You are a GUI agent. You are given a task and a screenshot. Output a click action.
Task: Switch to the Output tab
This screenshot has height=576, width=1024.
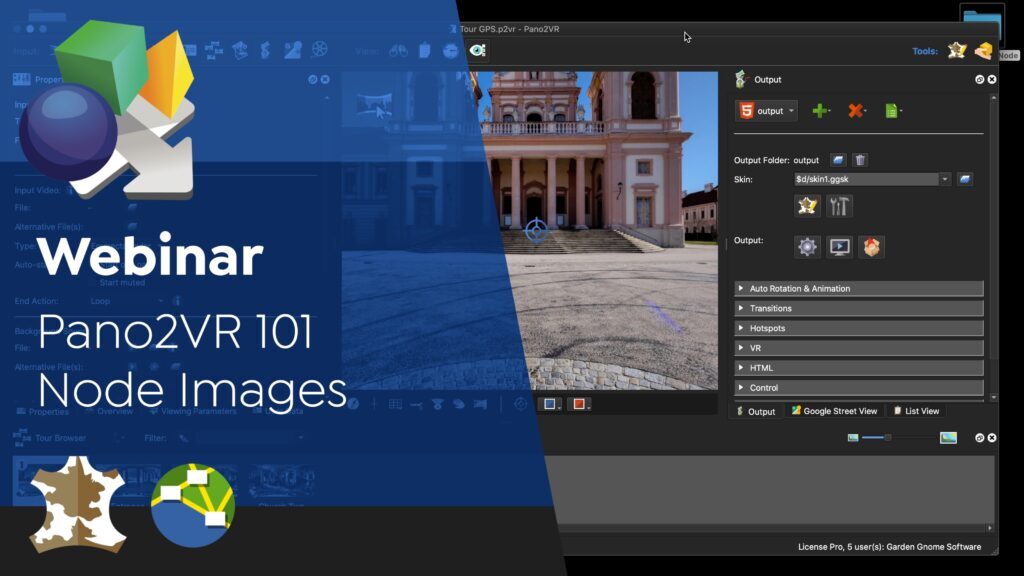click(756, 411)
